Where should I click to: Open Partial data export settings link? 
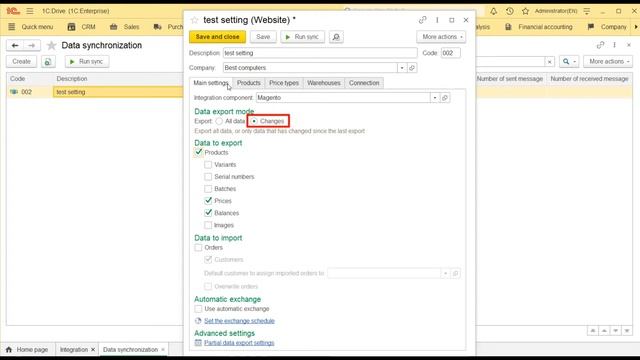point(239,343)
